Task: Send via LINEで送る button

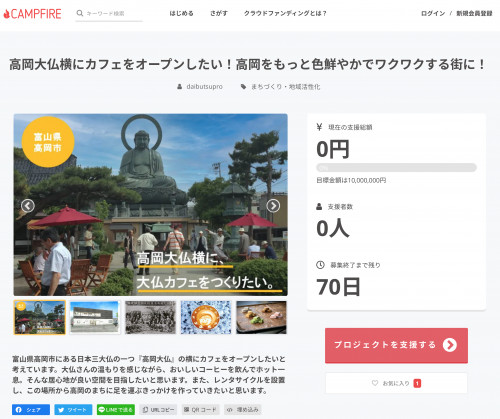Action: click(x=116, y=410)
